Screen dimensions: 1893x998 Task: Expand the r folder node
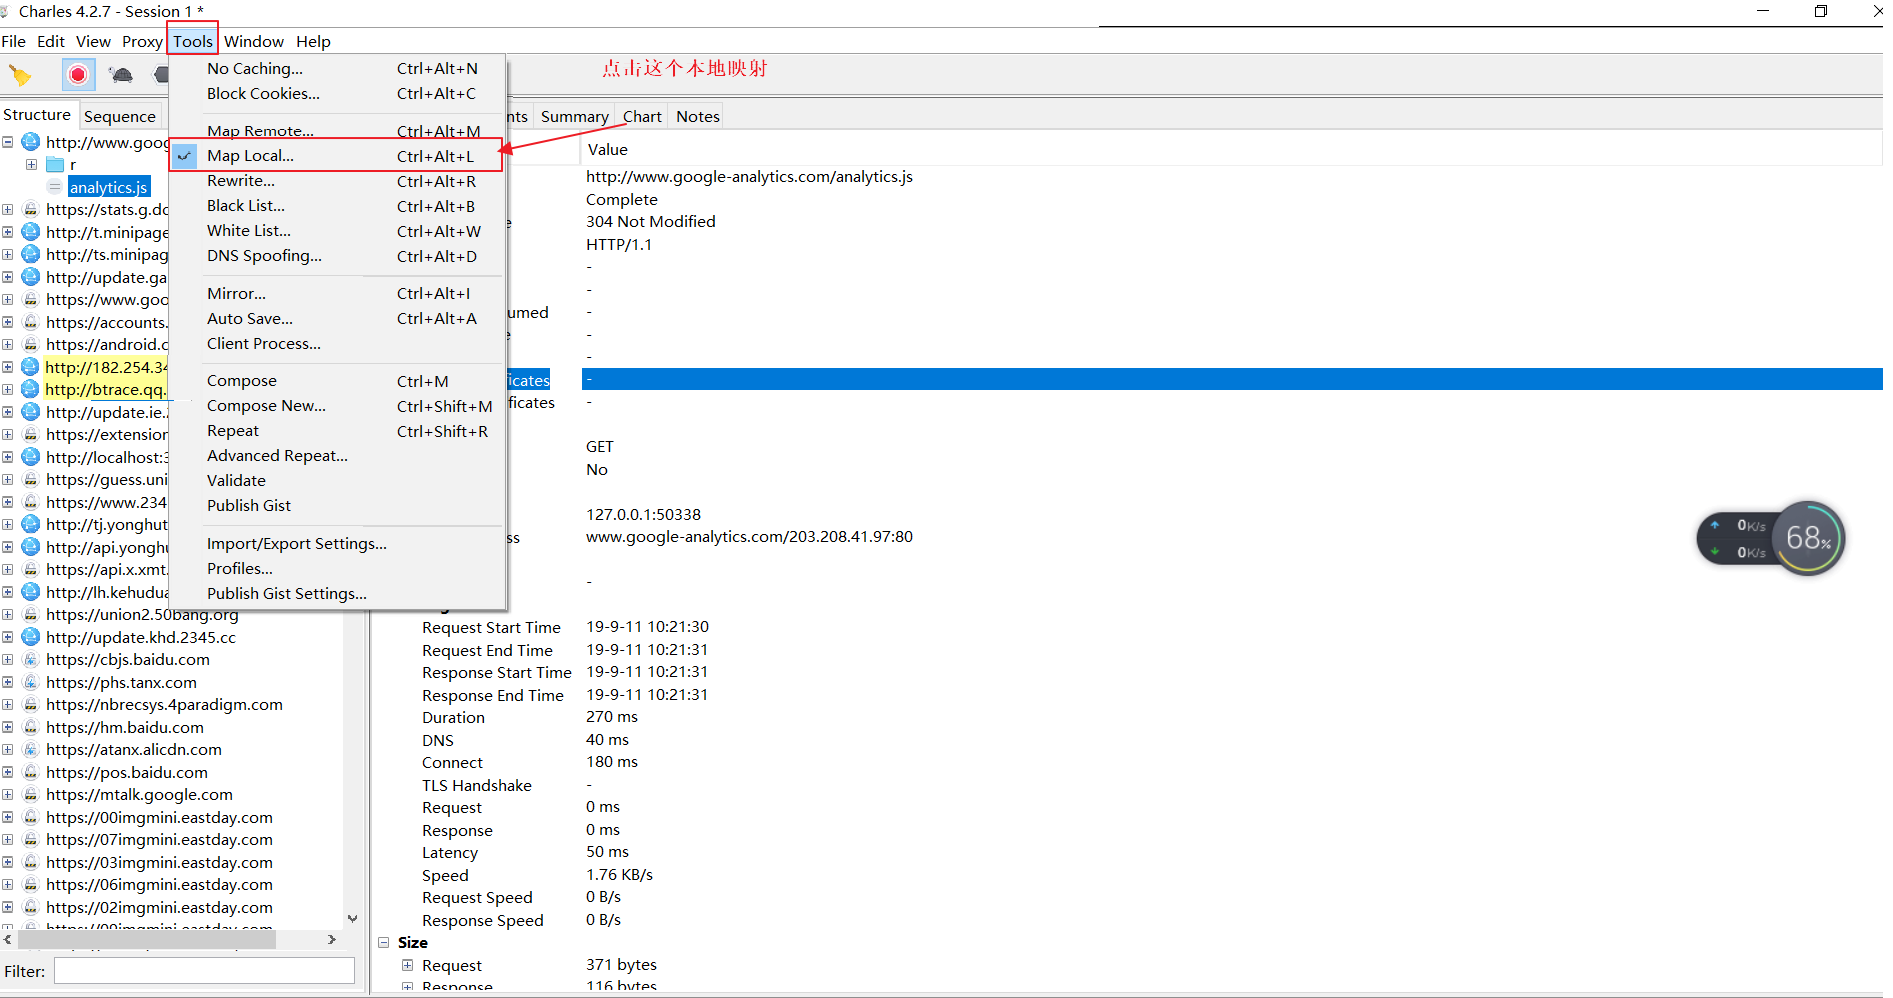pos(31,164)
